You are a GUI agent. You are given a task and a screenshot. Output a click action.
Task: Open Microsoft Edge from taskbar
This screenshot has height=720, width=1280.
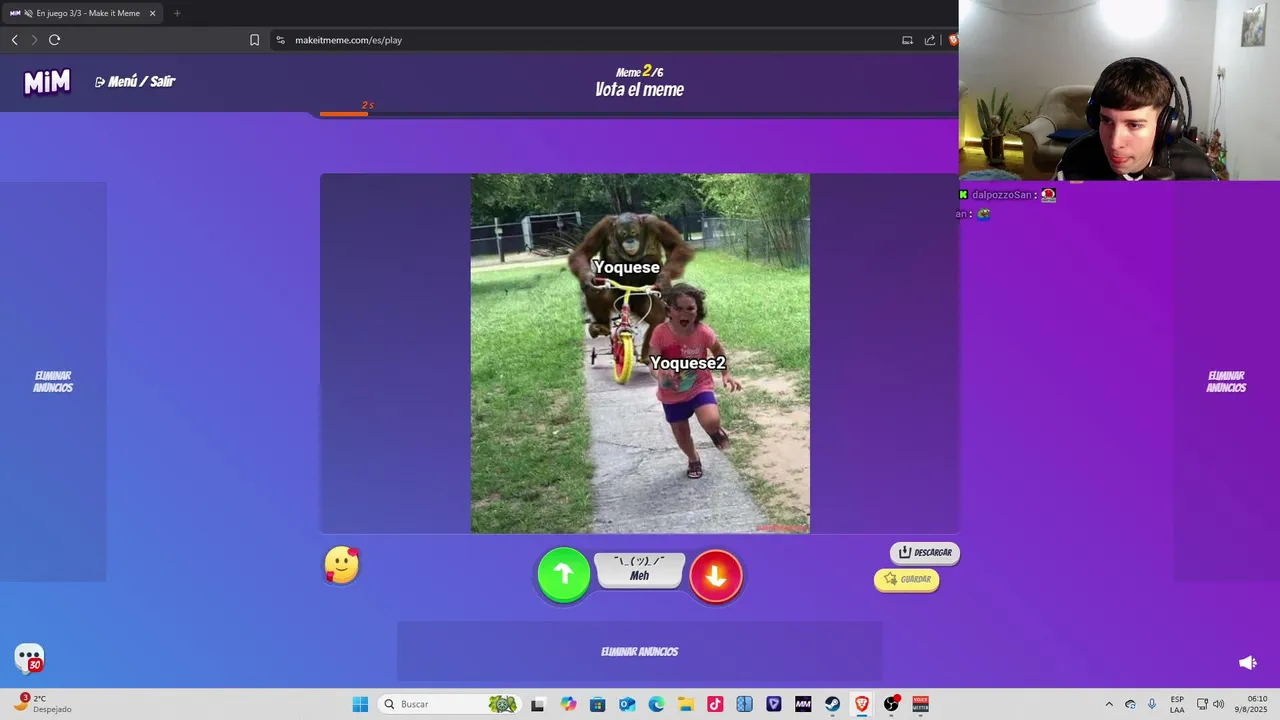coord(656,704)
